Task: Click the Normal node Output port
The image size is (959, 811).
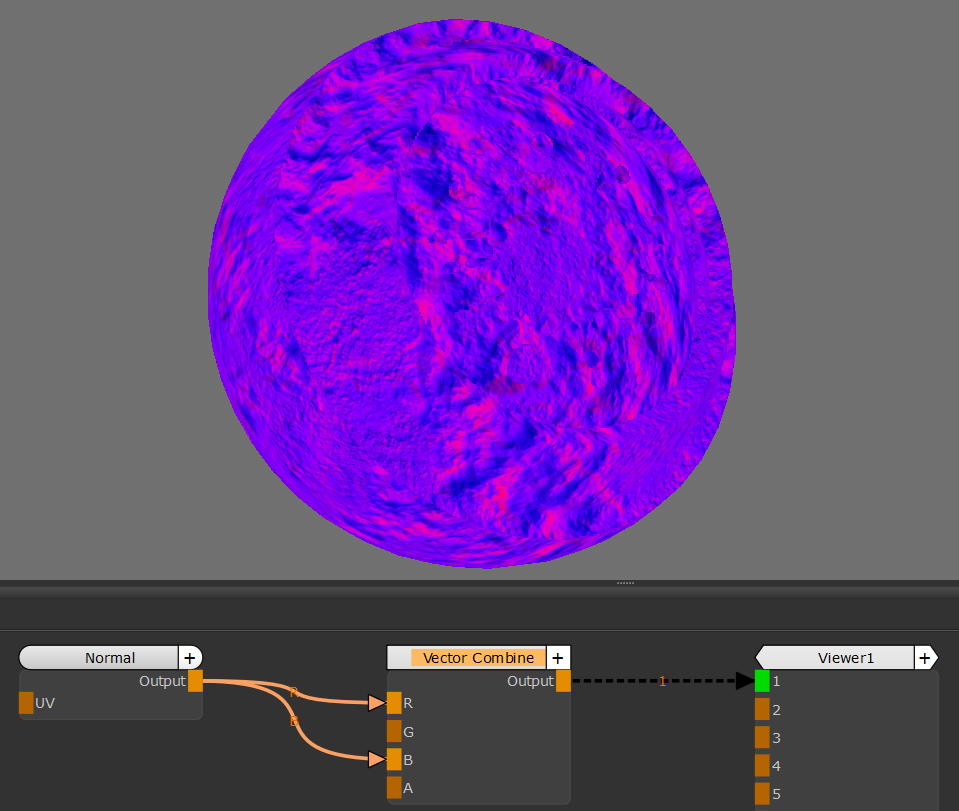Action: pyautogui.click(x=195, y=681)
